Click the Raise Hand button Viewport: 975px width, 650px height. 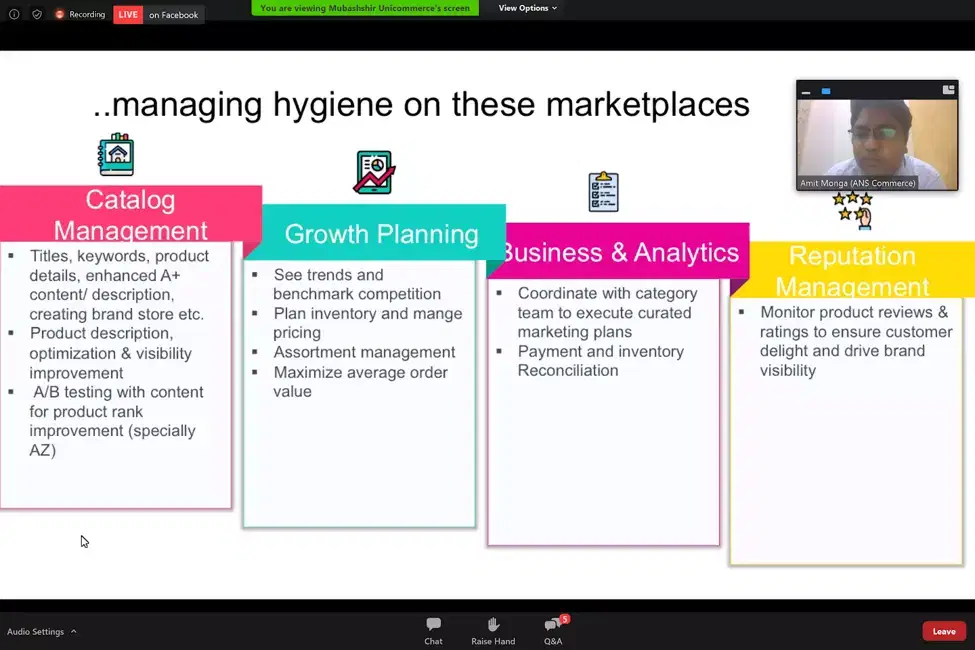[x=493, y=631]
